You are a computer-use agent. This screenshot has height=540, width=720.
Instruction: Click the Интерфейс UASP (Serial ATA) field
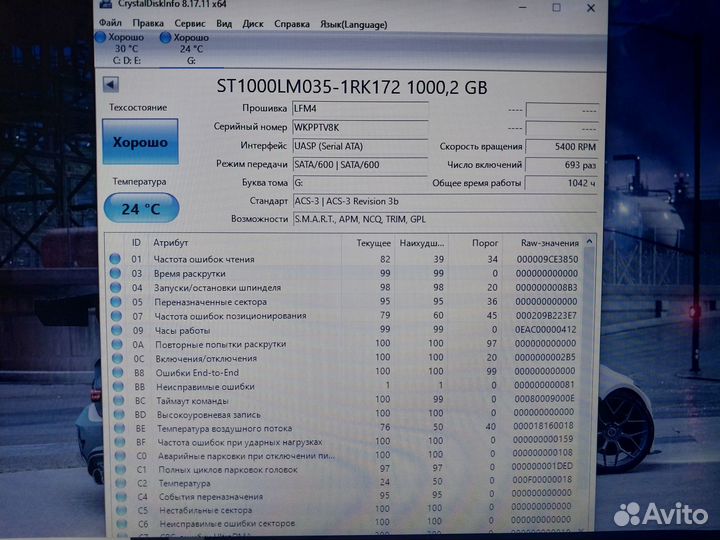pos(360,146)
